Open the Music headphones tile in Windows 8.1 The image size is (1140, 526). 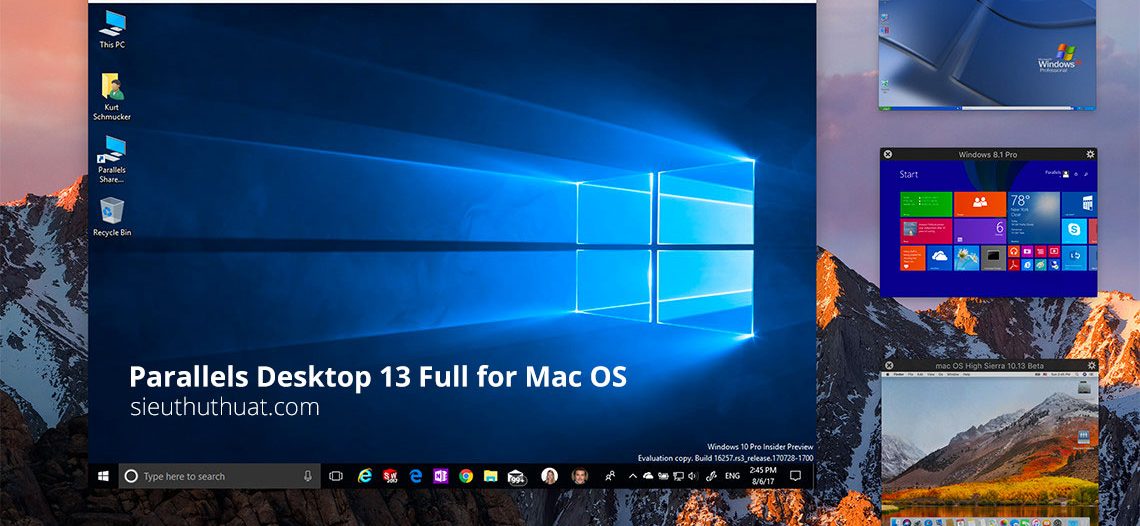[x=1014, y=252]
